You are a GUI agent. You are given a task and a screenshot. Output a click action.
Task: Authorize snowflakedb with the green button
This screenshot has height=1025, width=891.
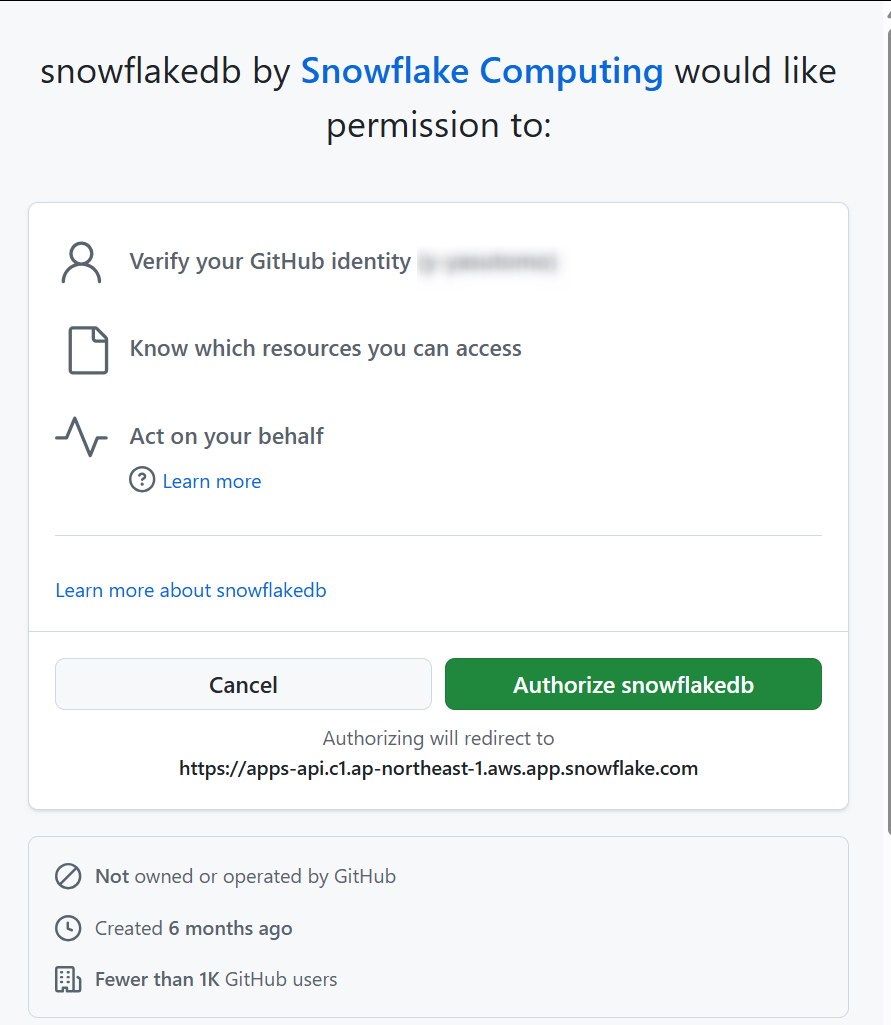coord(633,684)
